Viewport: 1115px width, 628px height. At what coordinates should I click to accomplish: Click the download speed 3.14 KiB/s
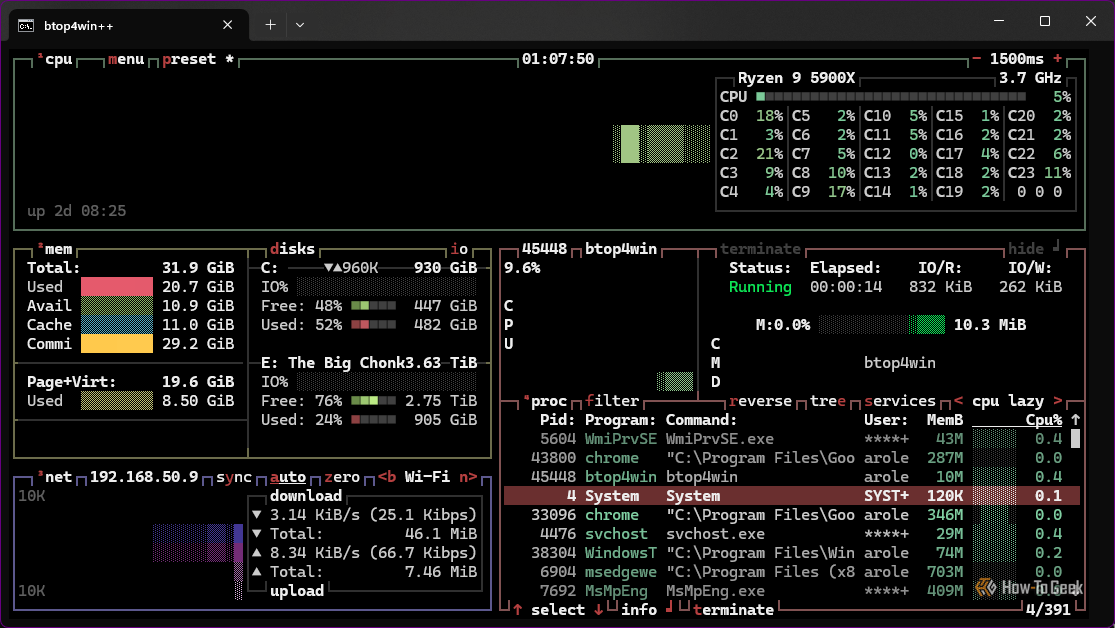click(x=314, y=515)
